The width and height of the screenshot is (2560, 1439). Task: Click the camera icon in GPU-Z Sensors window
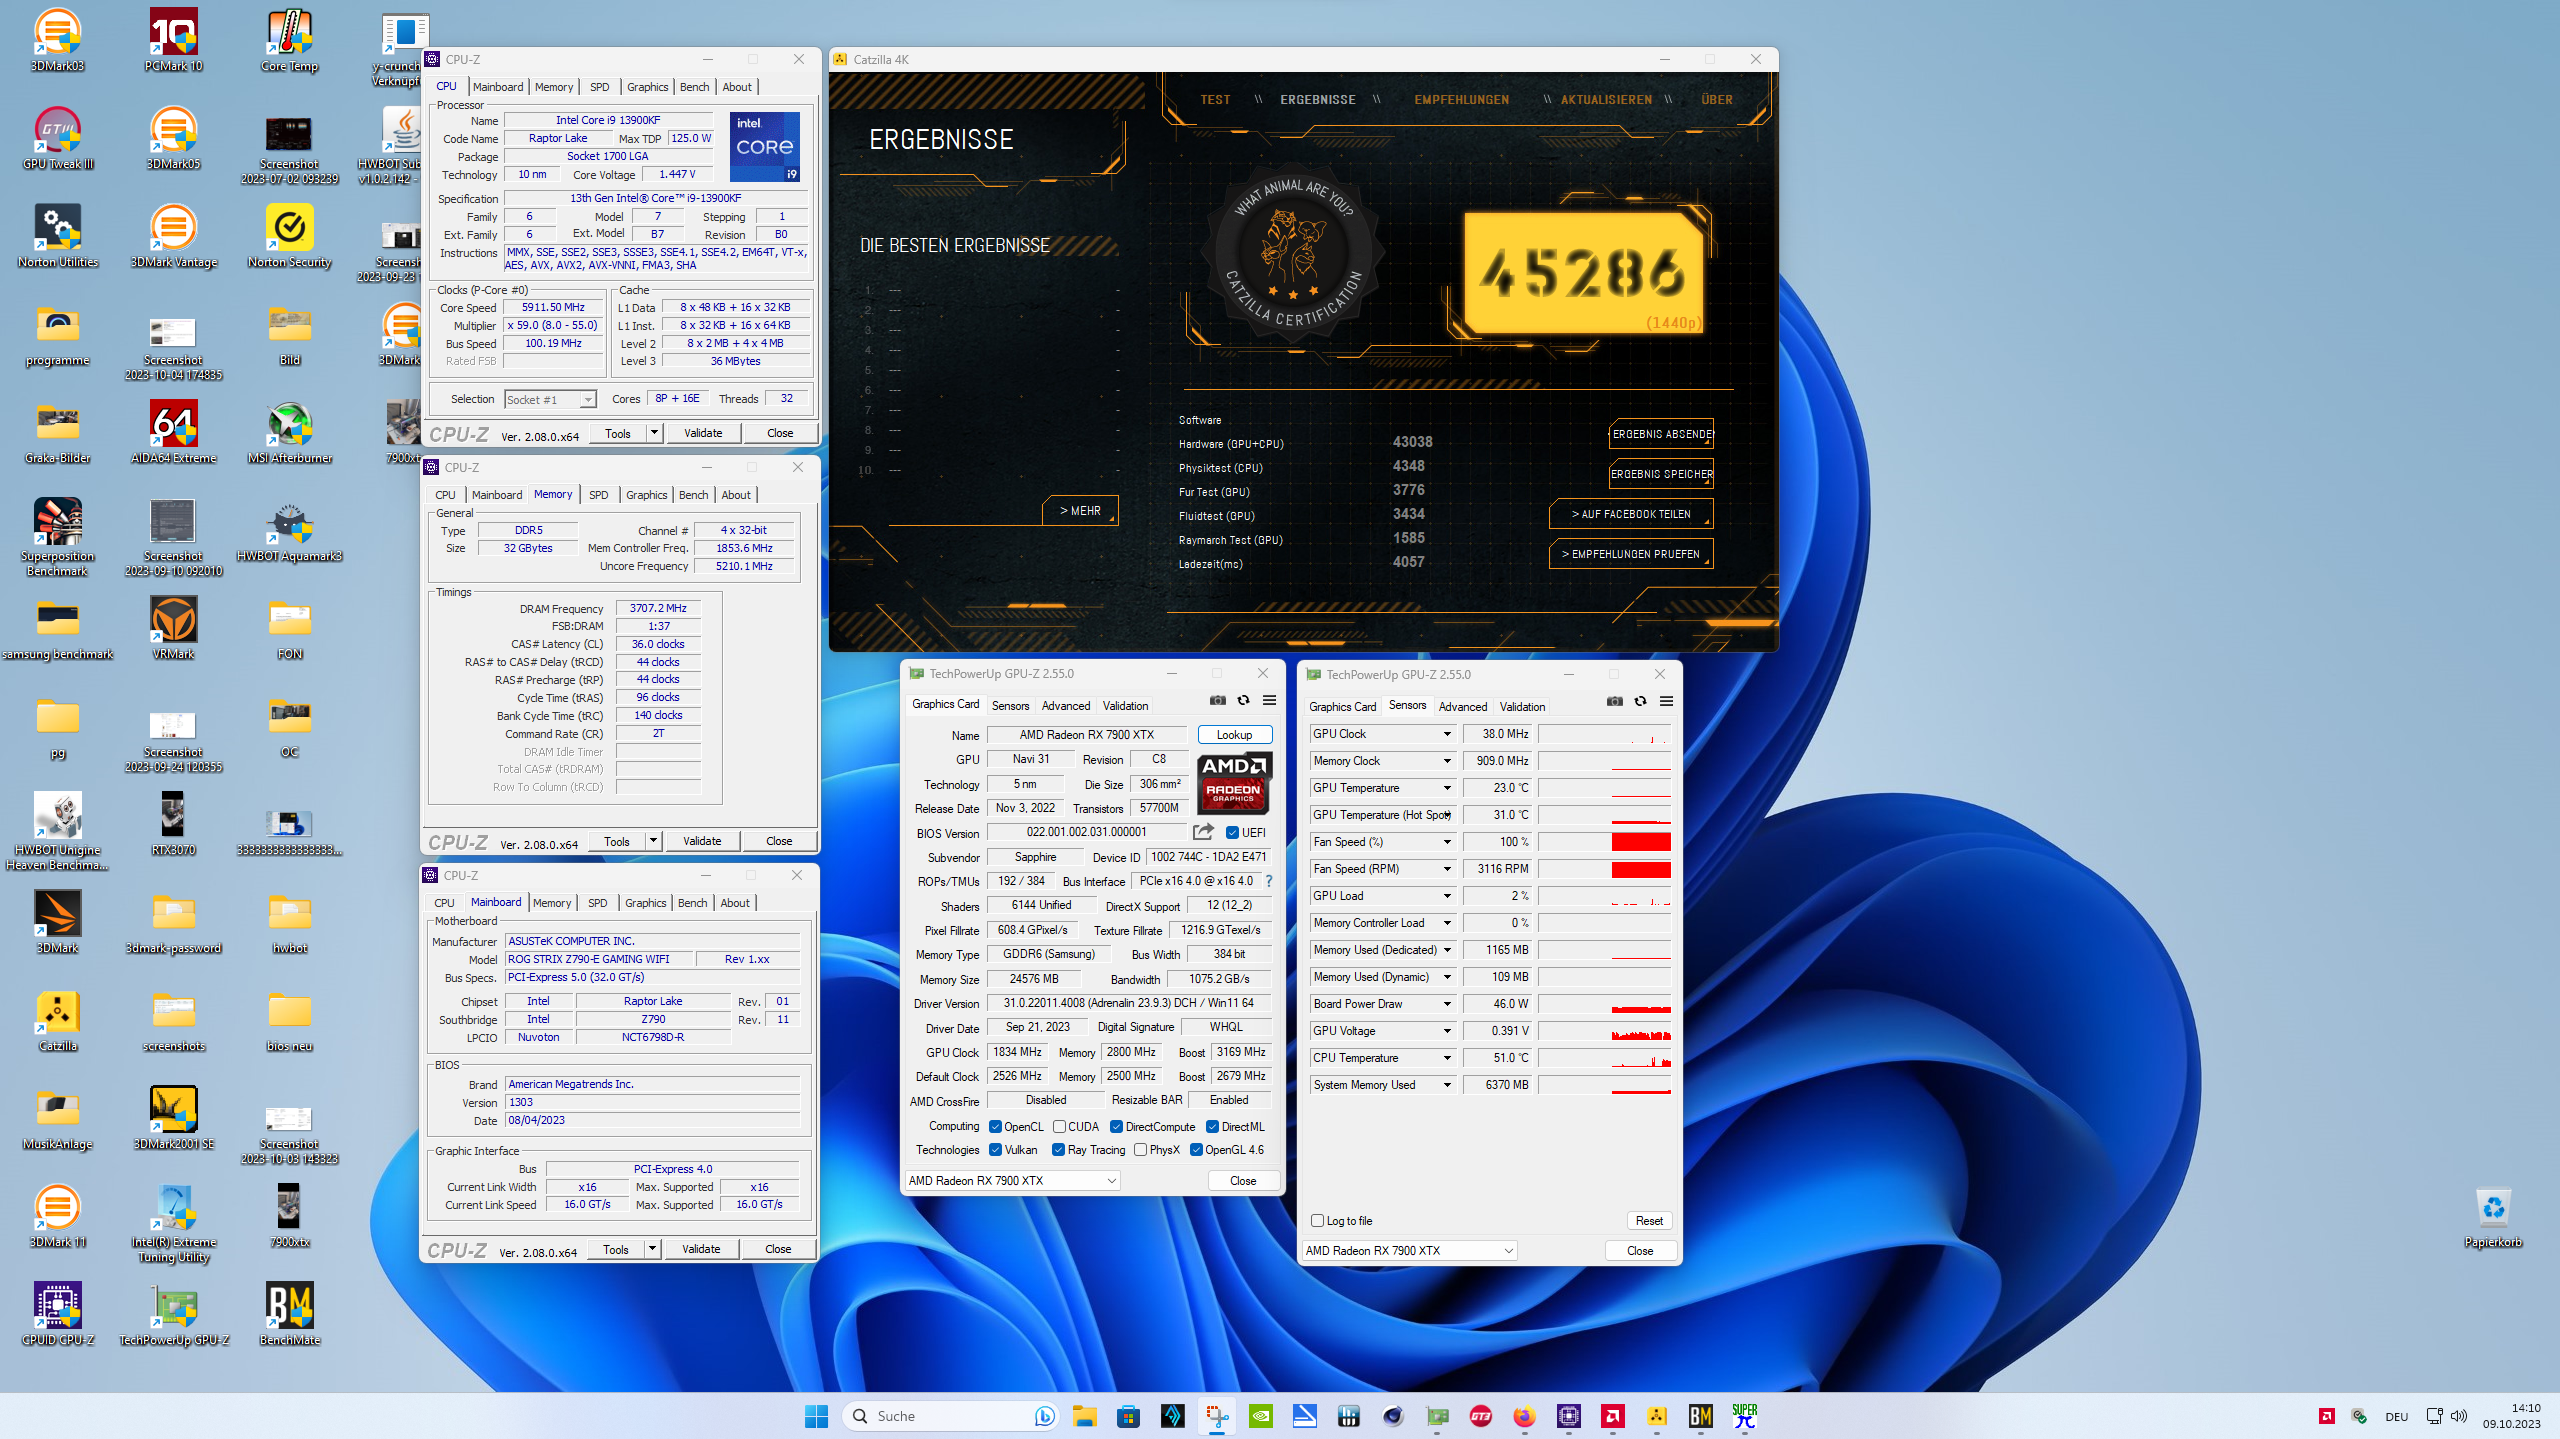(1614, 702)
